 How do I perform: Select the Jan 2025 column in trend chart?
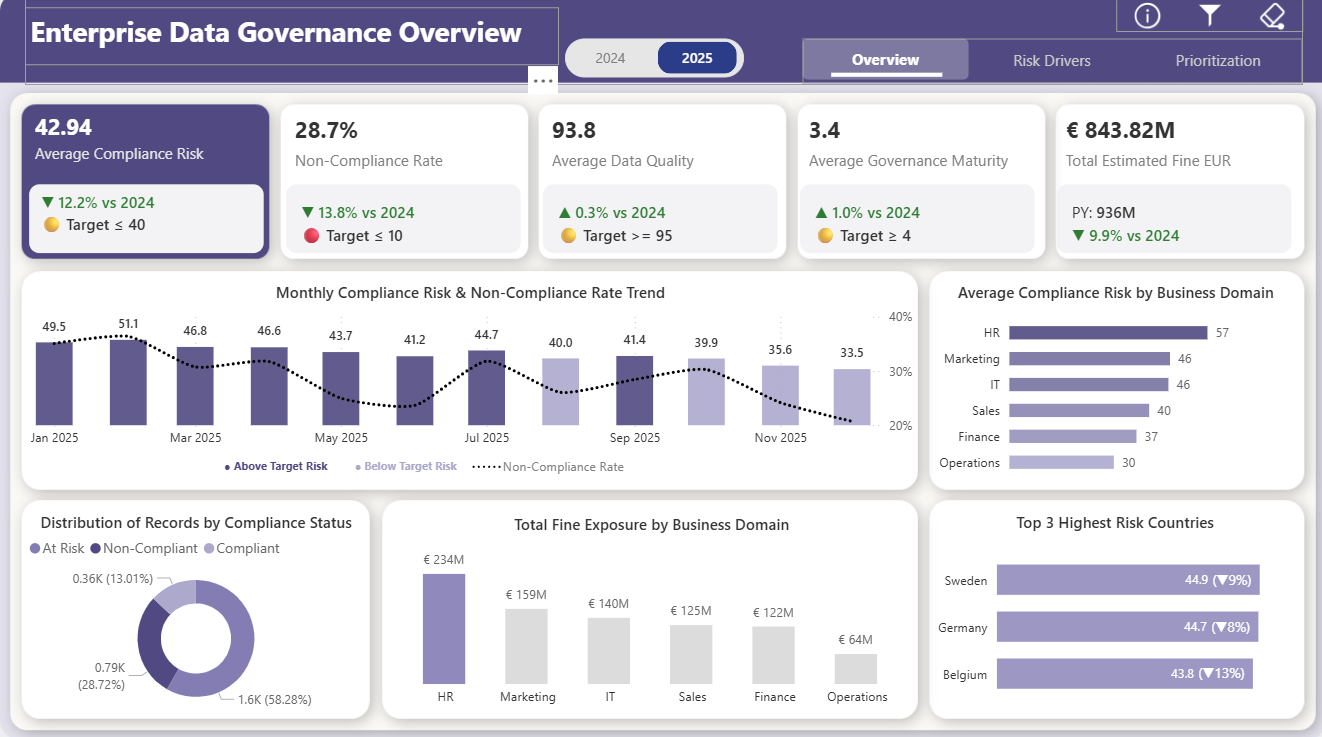pyautogui.click(x=54, y=385)
